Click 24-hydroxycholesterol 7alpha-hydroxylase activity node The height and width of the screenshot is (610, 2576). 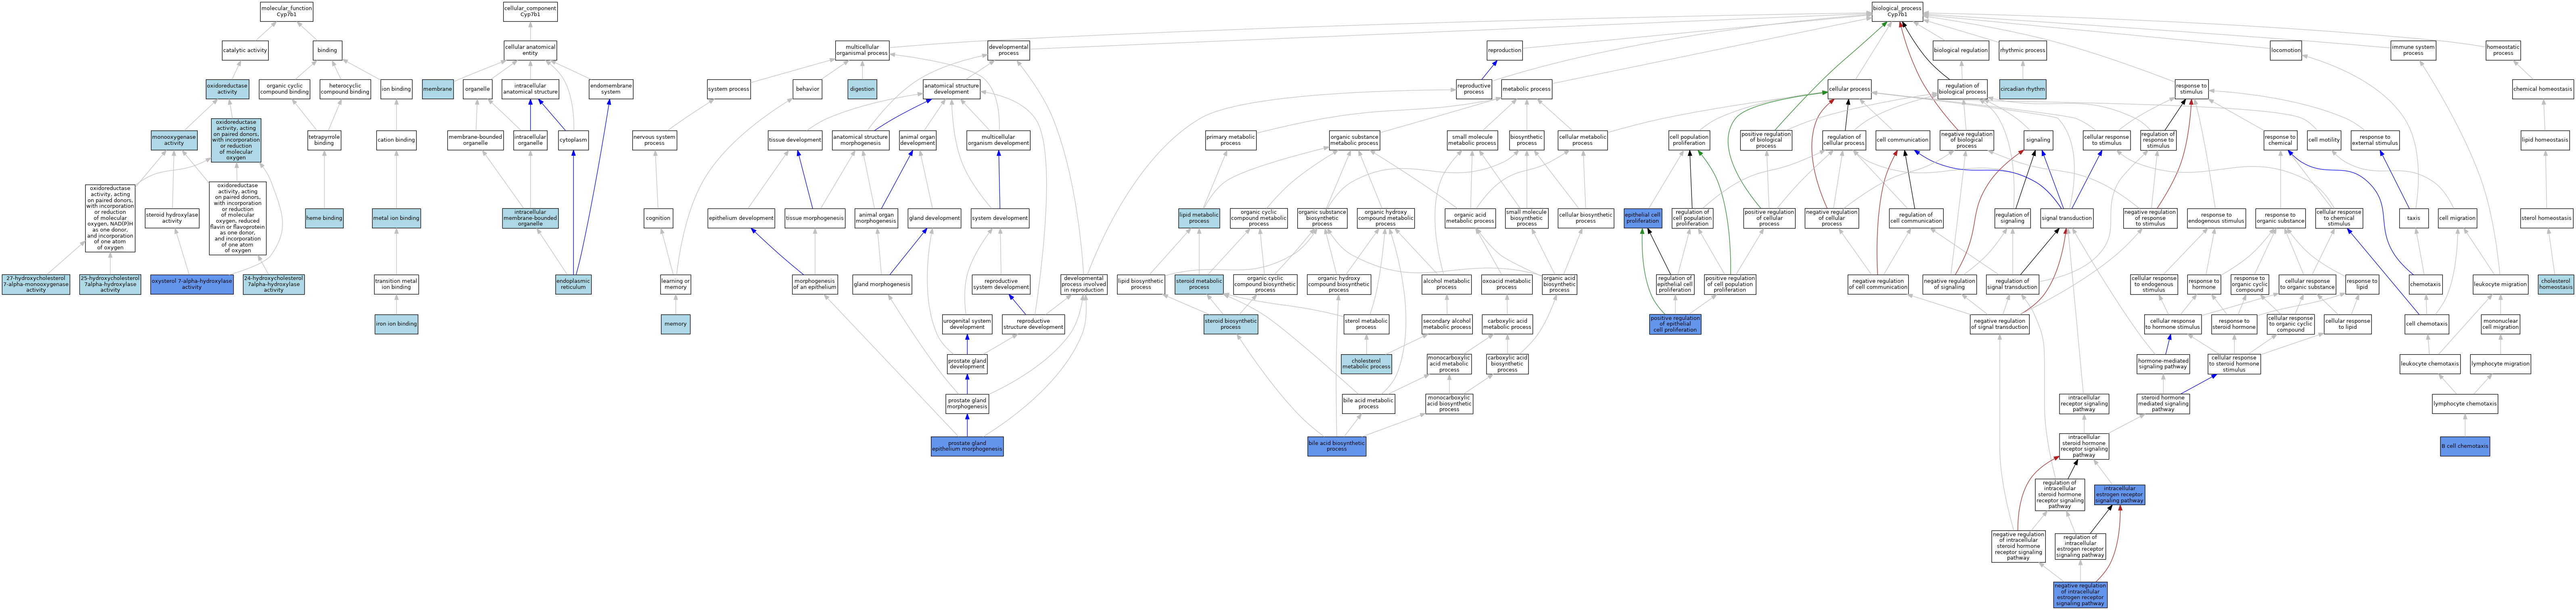[273, 284]
